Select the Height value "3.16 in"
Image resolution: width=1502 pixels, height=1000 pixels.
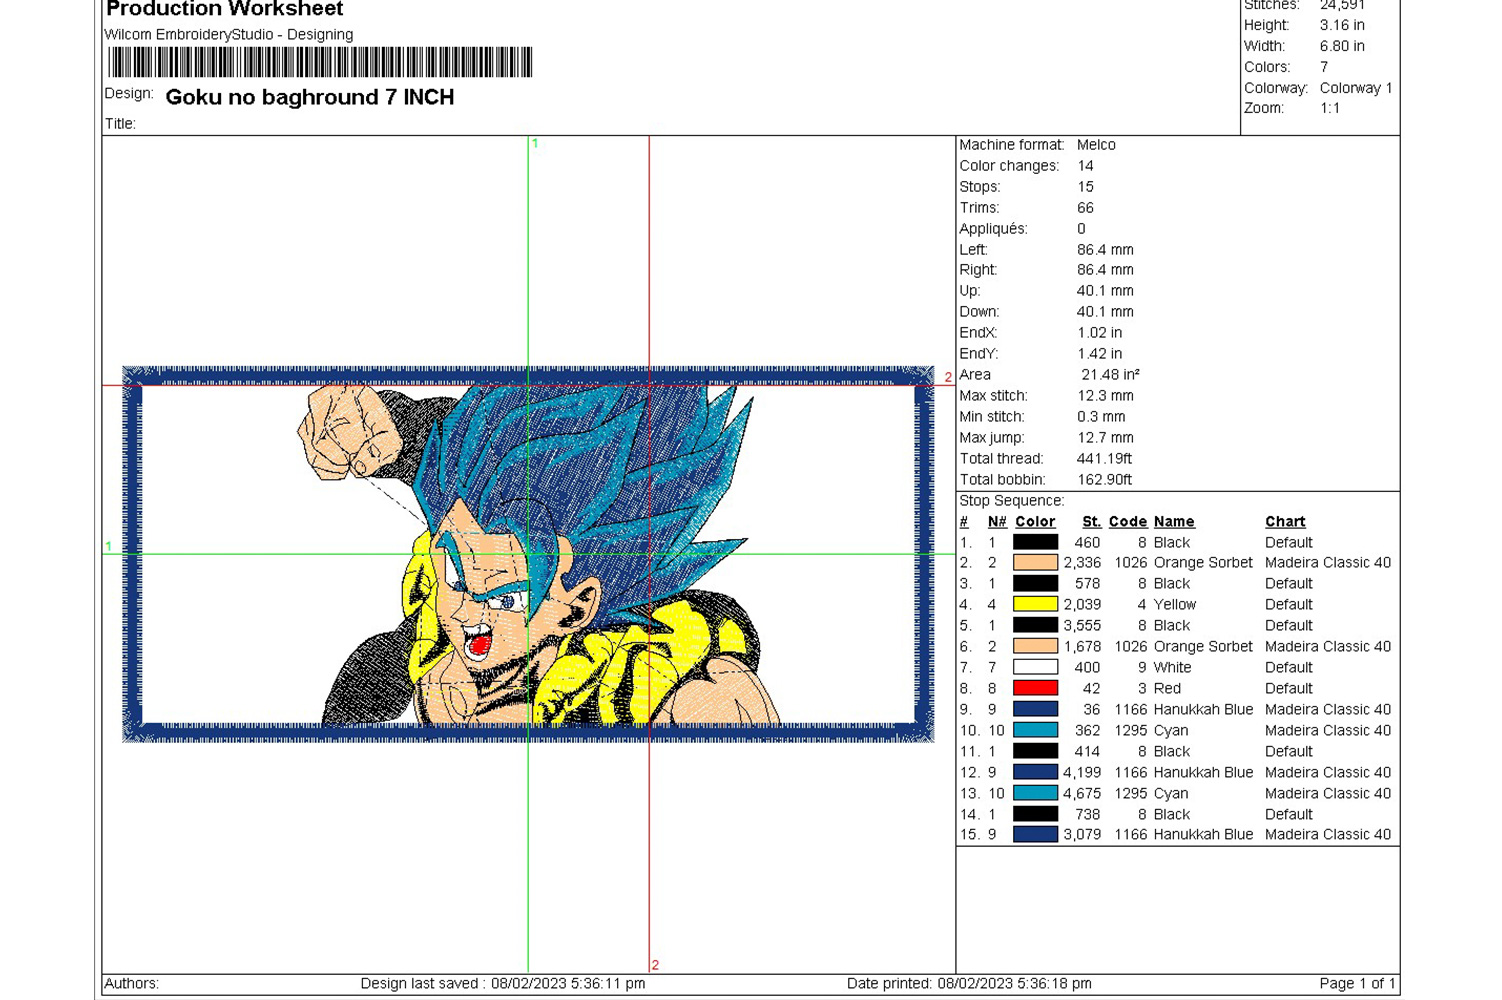[1342, 25]
